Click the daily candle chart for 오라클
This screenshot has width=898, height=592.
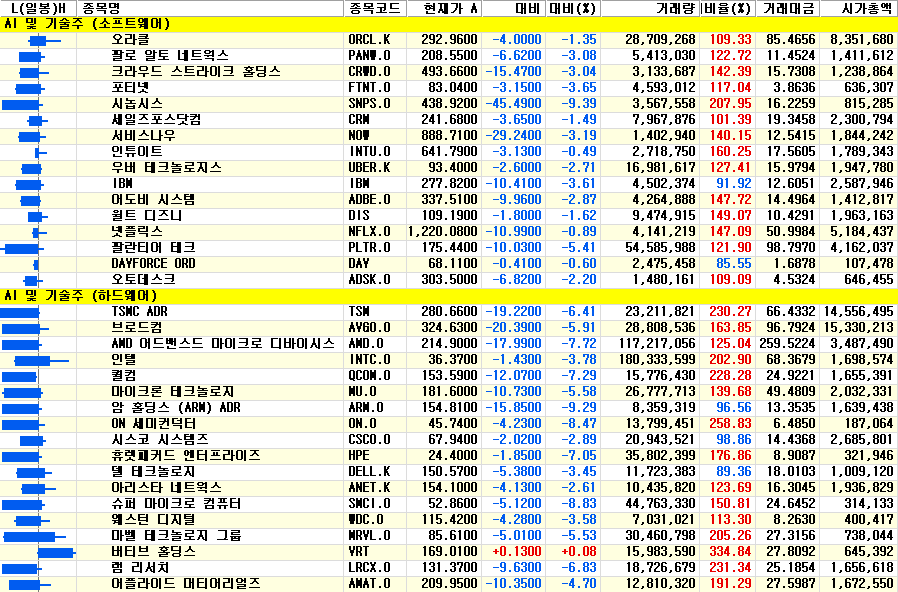point(38,39)
